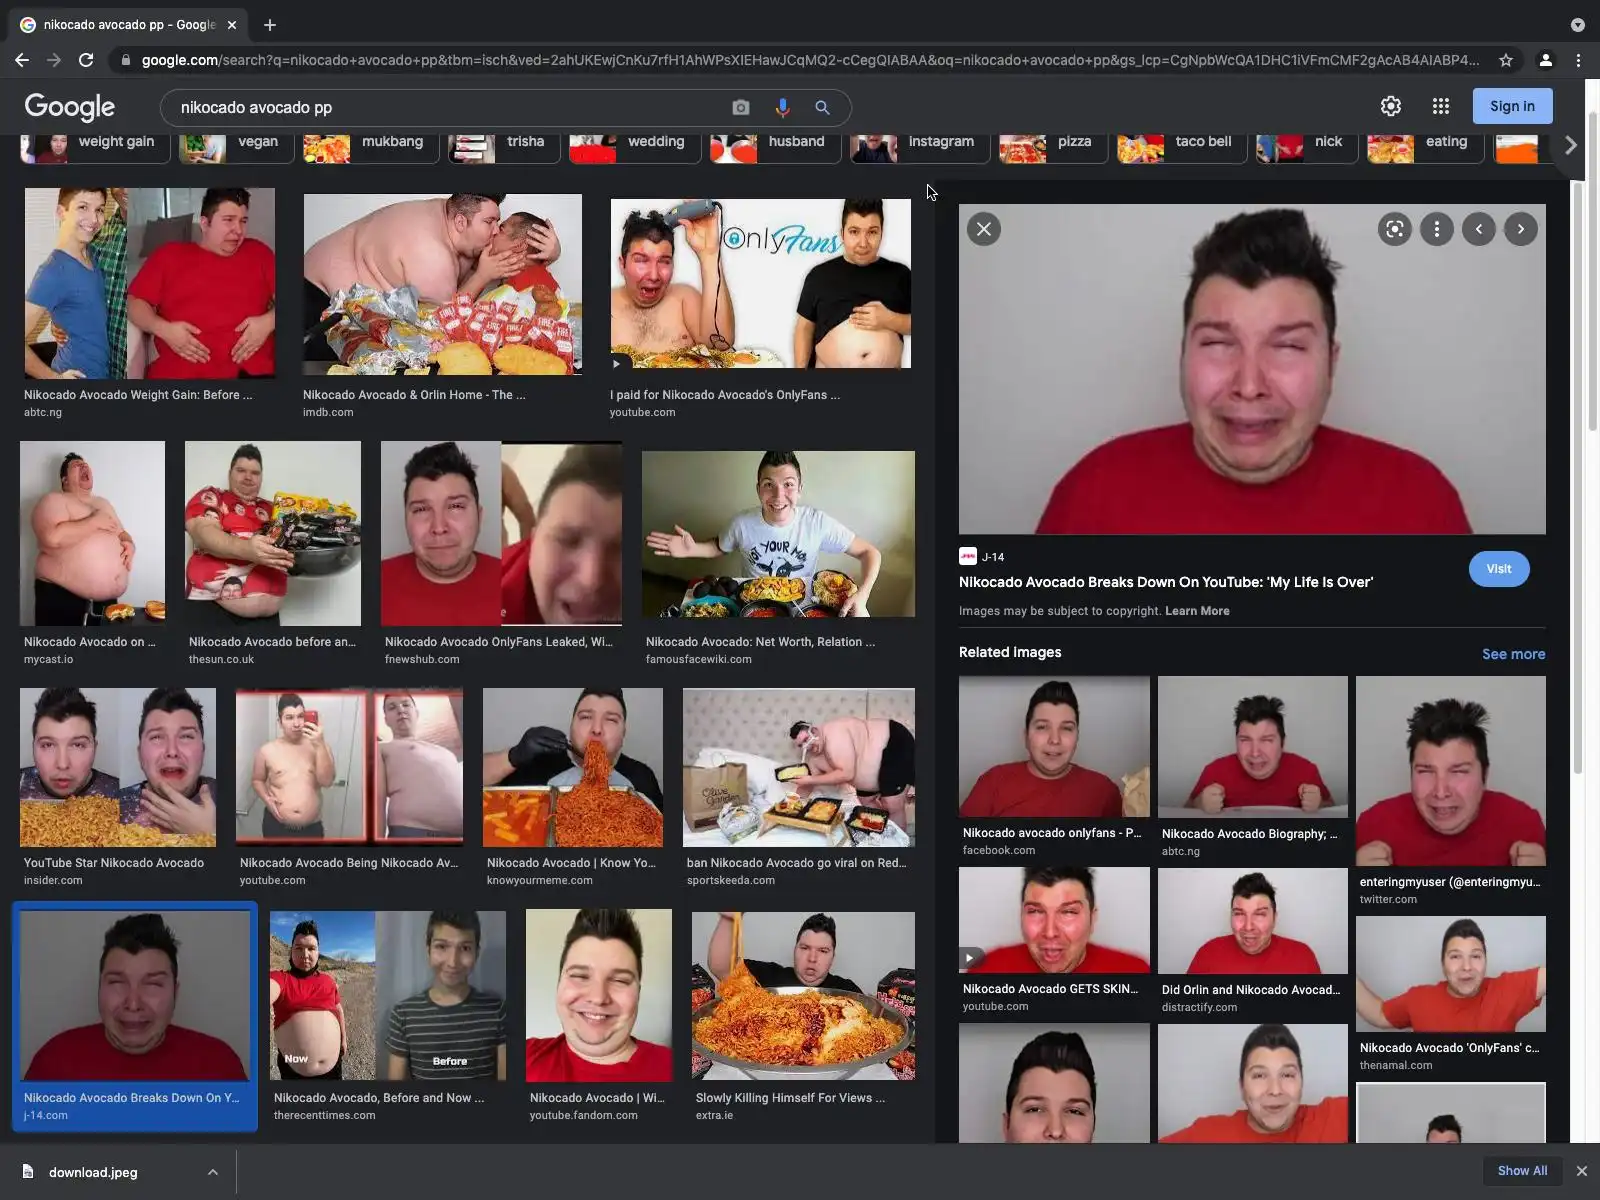Open the related abtc.ng Biography image

click(x=1252, y=747)
